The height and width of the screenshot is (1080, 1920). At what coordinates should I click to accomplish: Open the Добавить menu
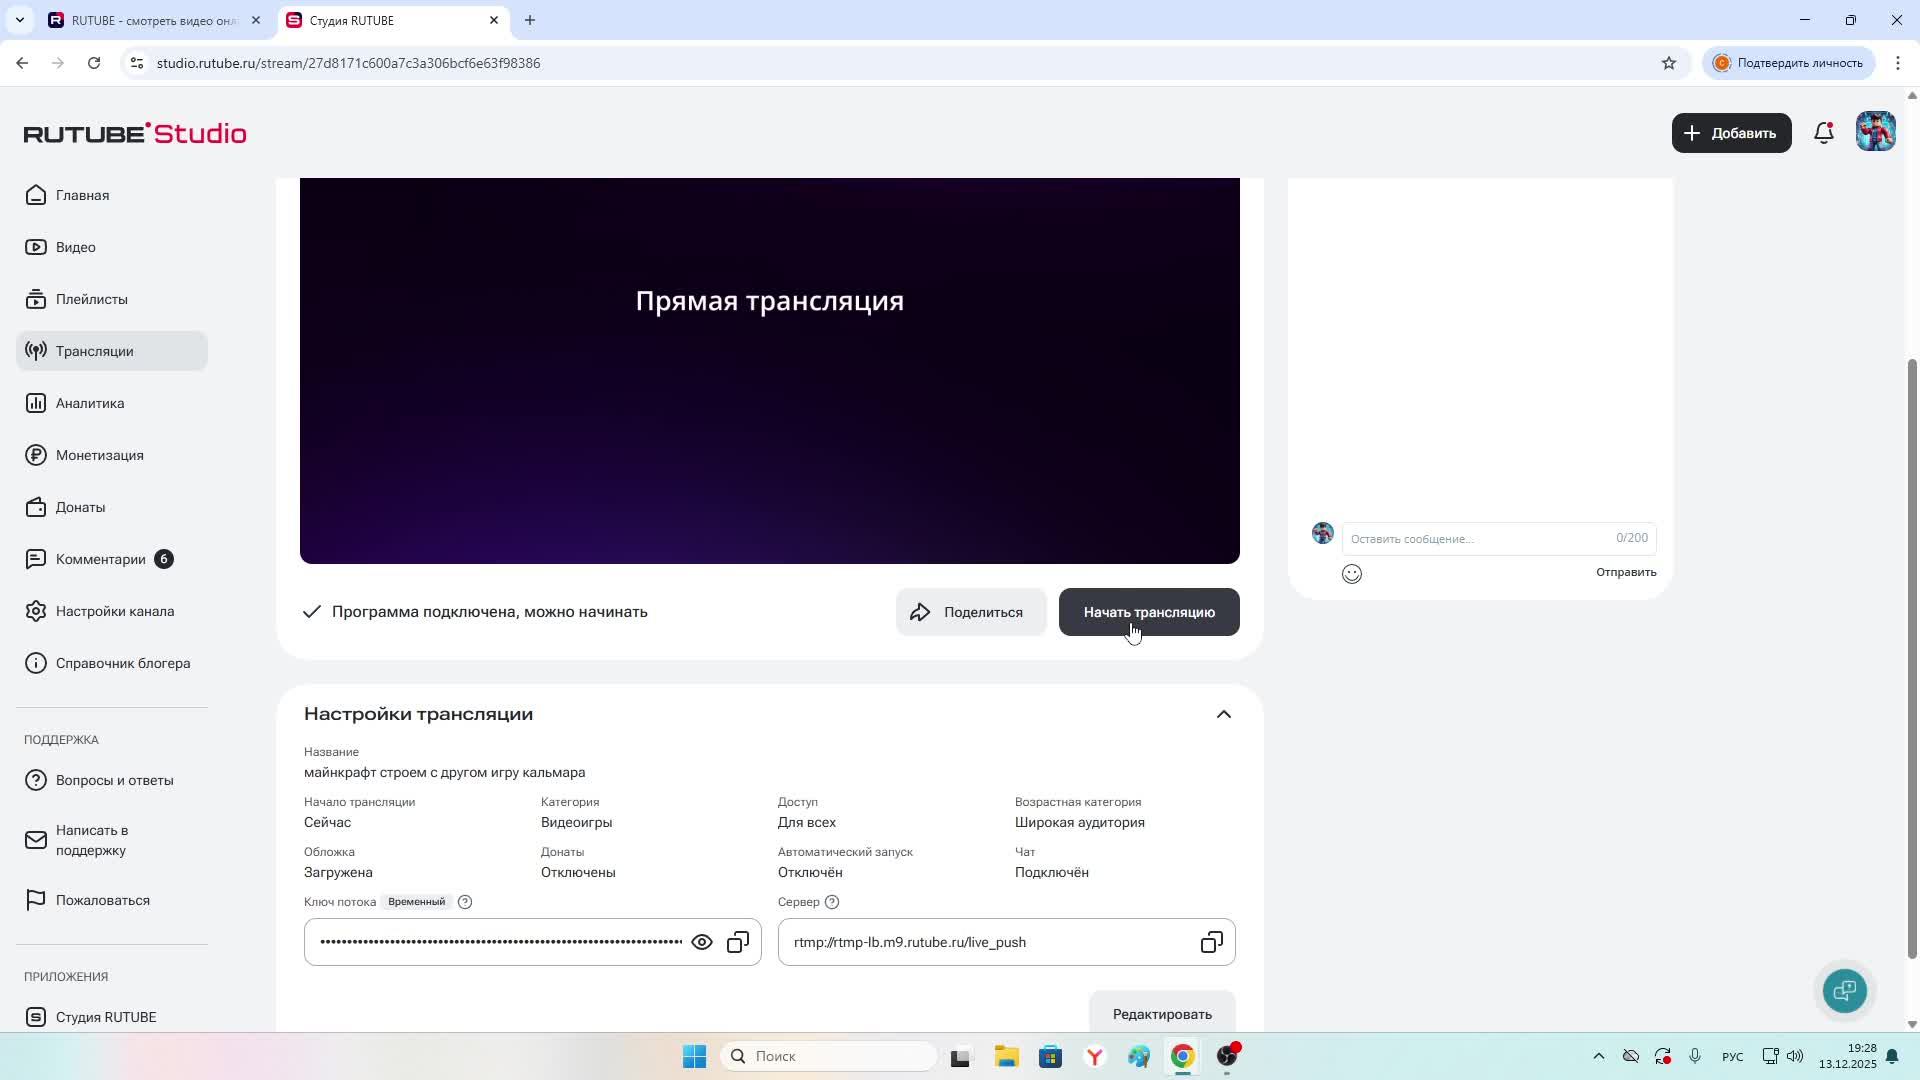pyautogui.click(x=1731, y=133)
